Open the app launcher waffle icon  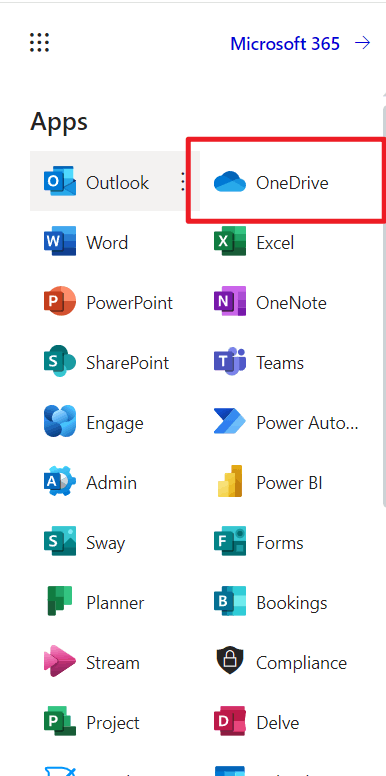(x=39, y=43)
